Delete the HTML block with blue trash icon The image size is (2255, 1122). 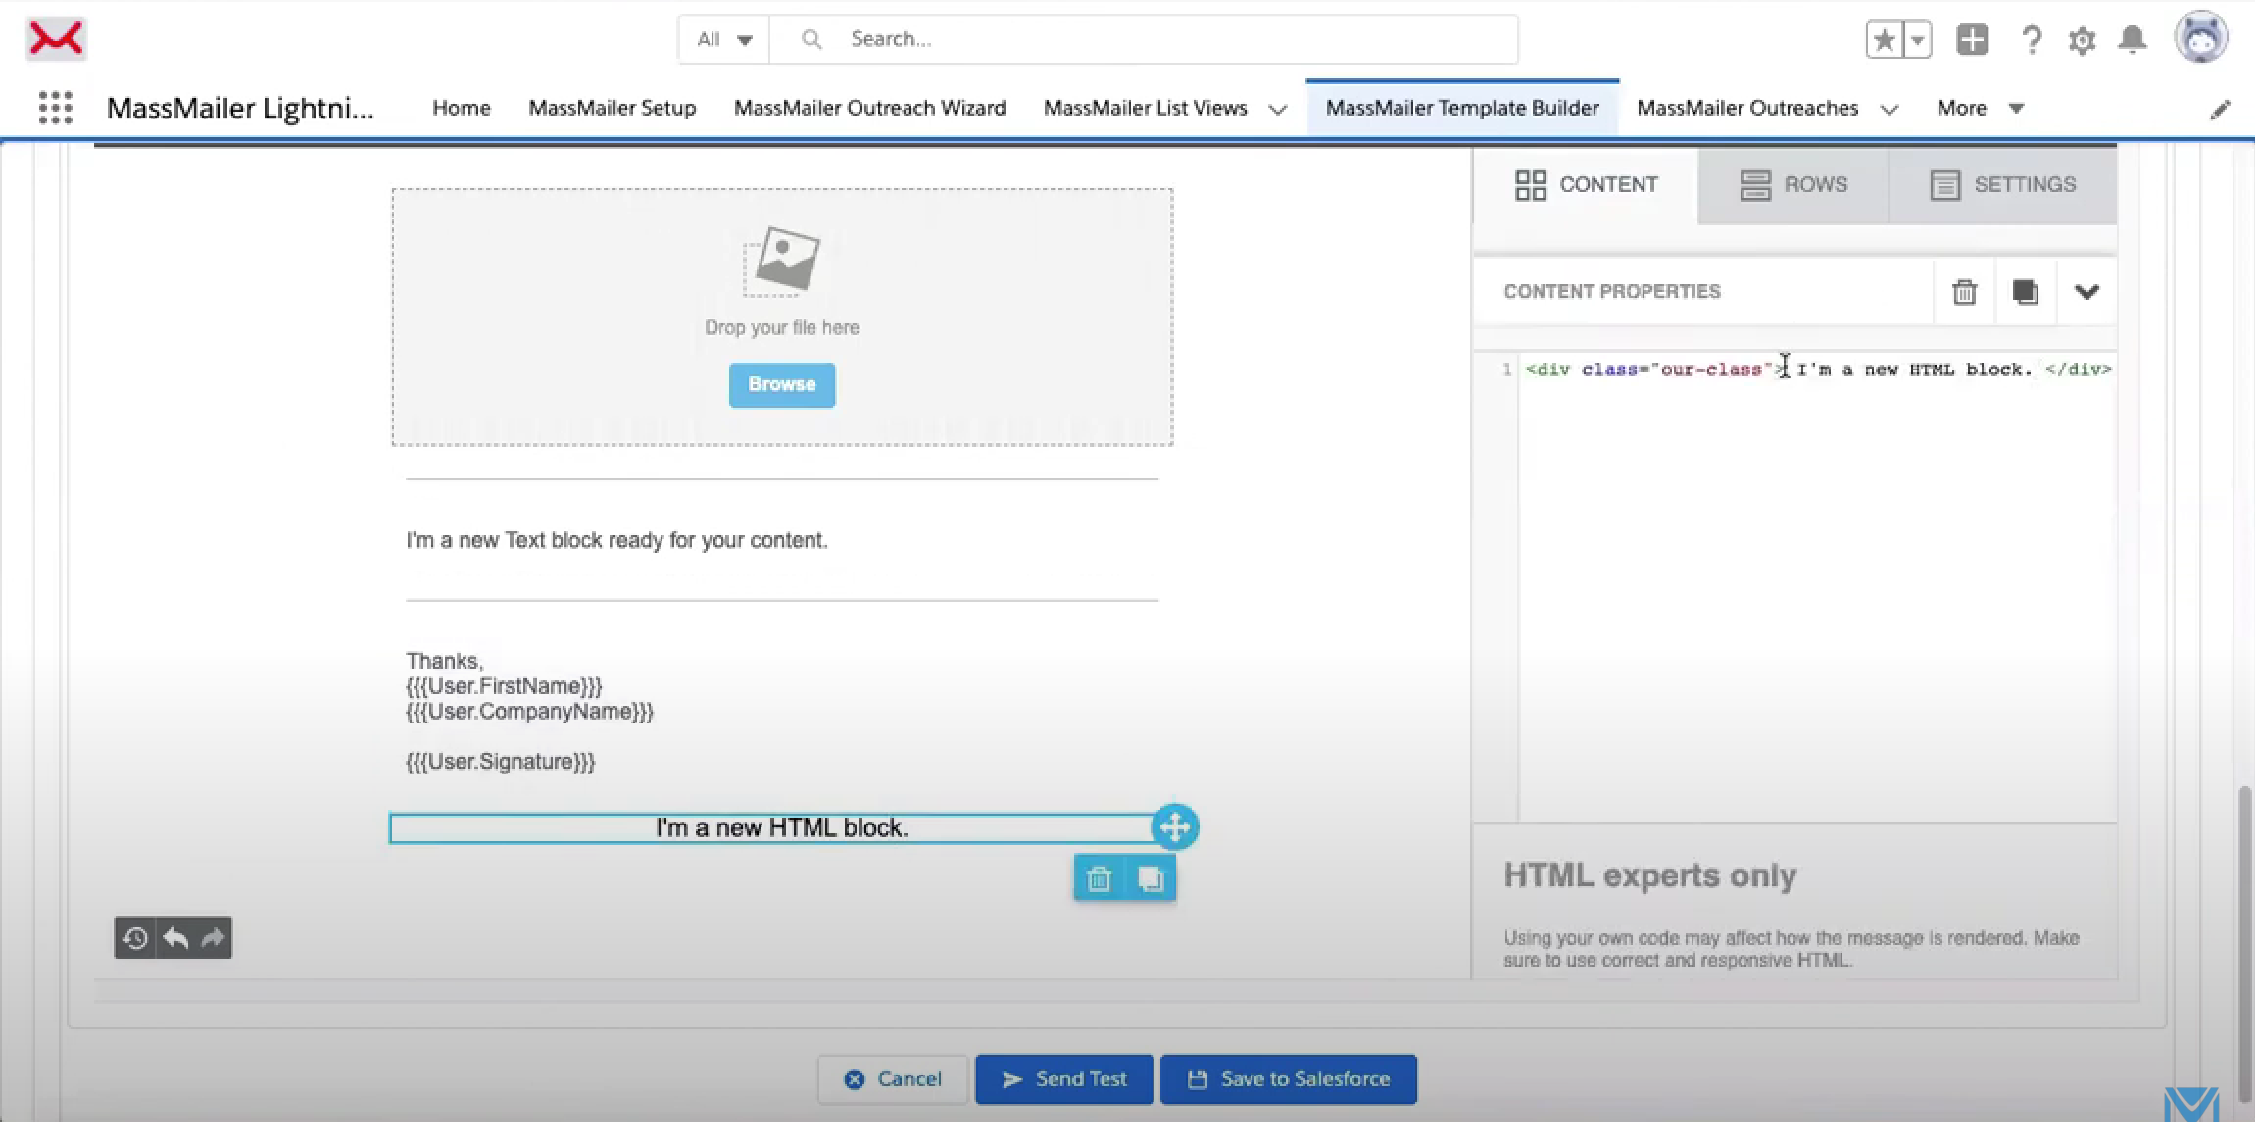1099,879
